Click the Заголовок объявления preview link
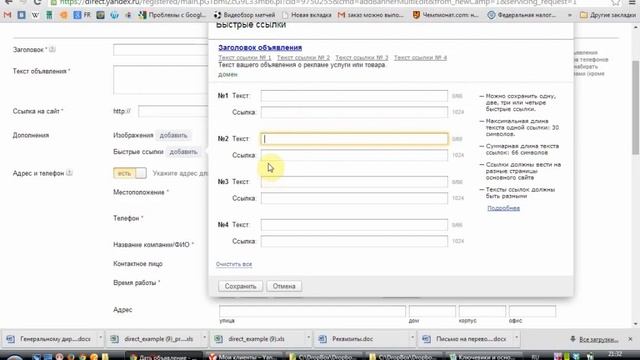Viewport: 640px width, 360px height. pyautogui.click(x=260, y=47)
